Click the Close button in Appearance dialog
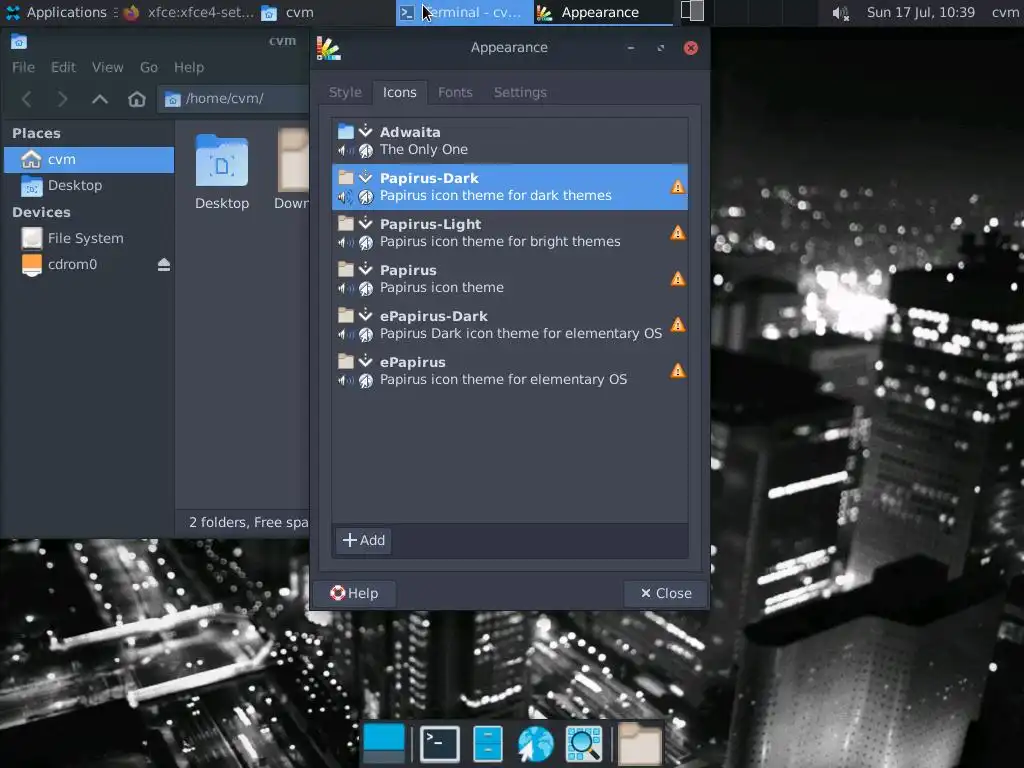The width and height of the screenshot is (1024, 768). click(665, 594)
